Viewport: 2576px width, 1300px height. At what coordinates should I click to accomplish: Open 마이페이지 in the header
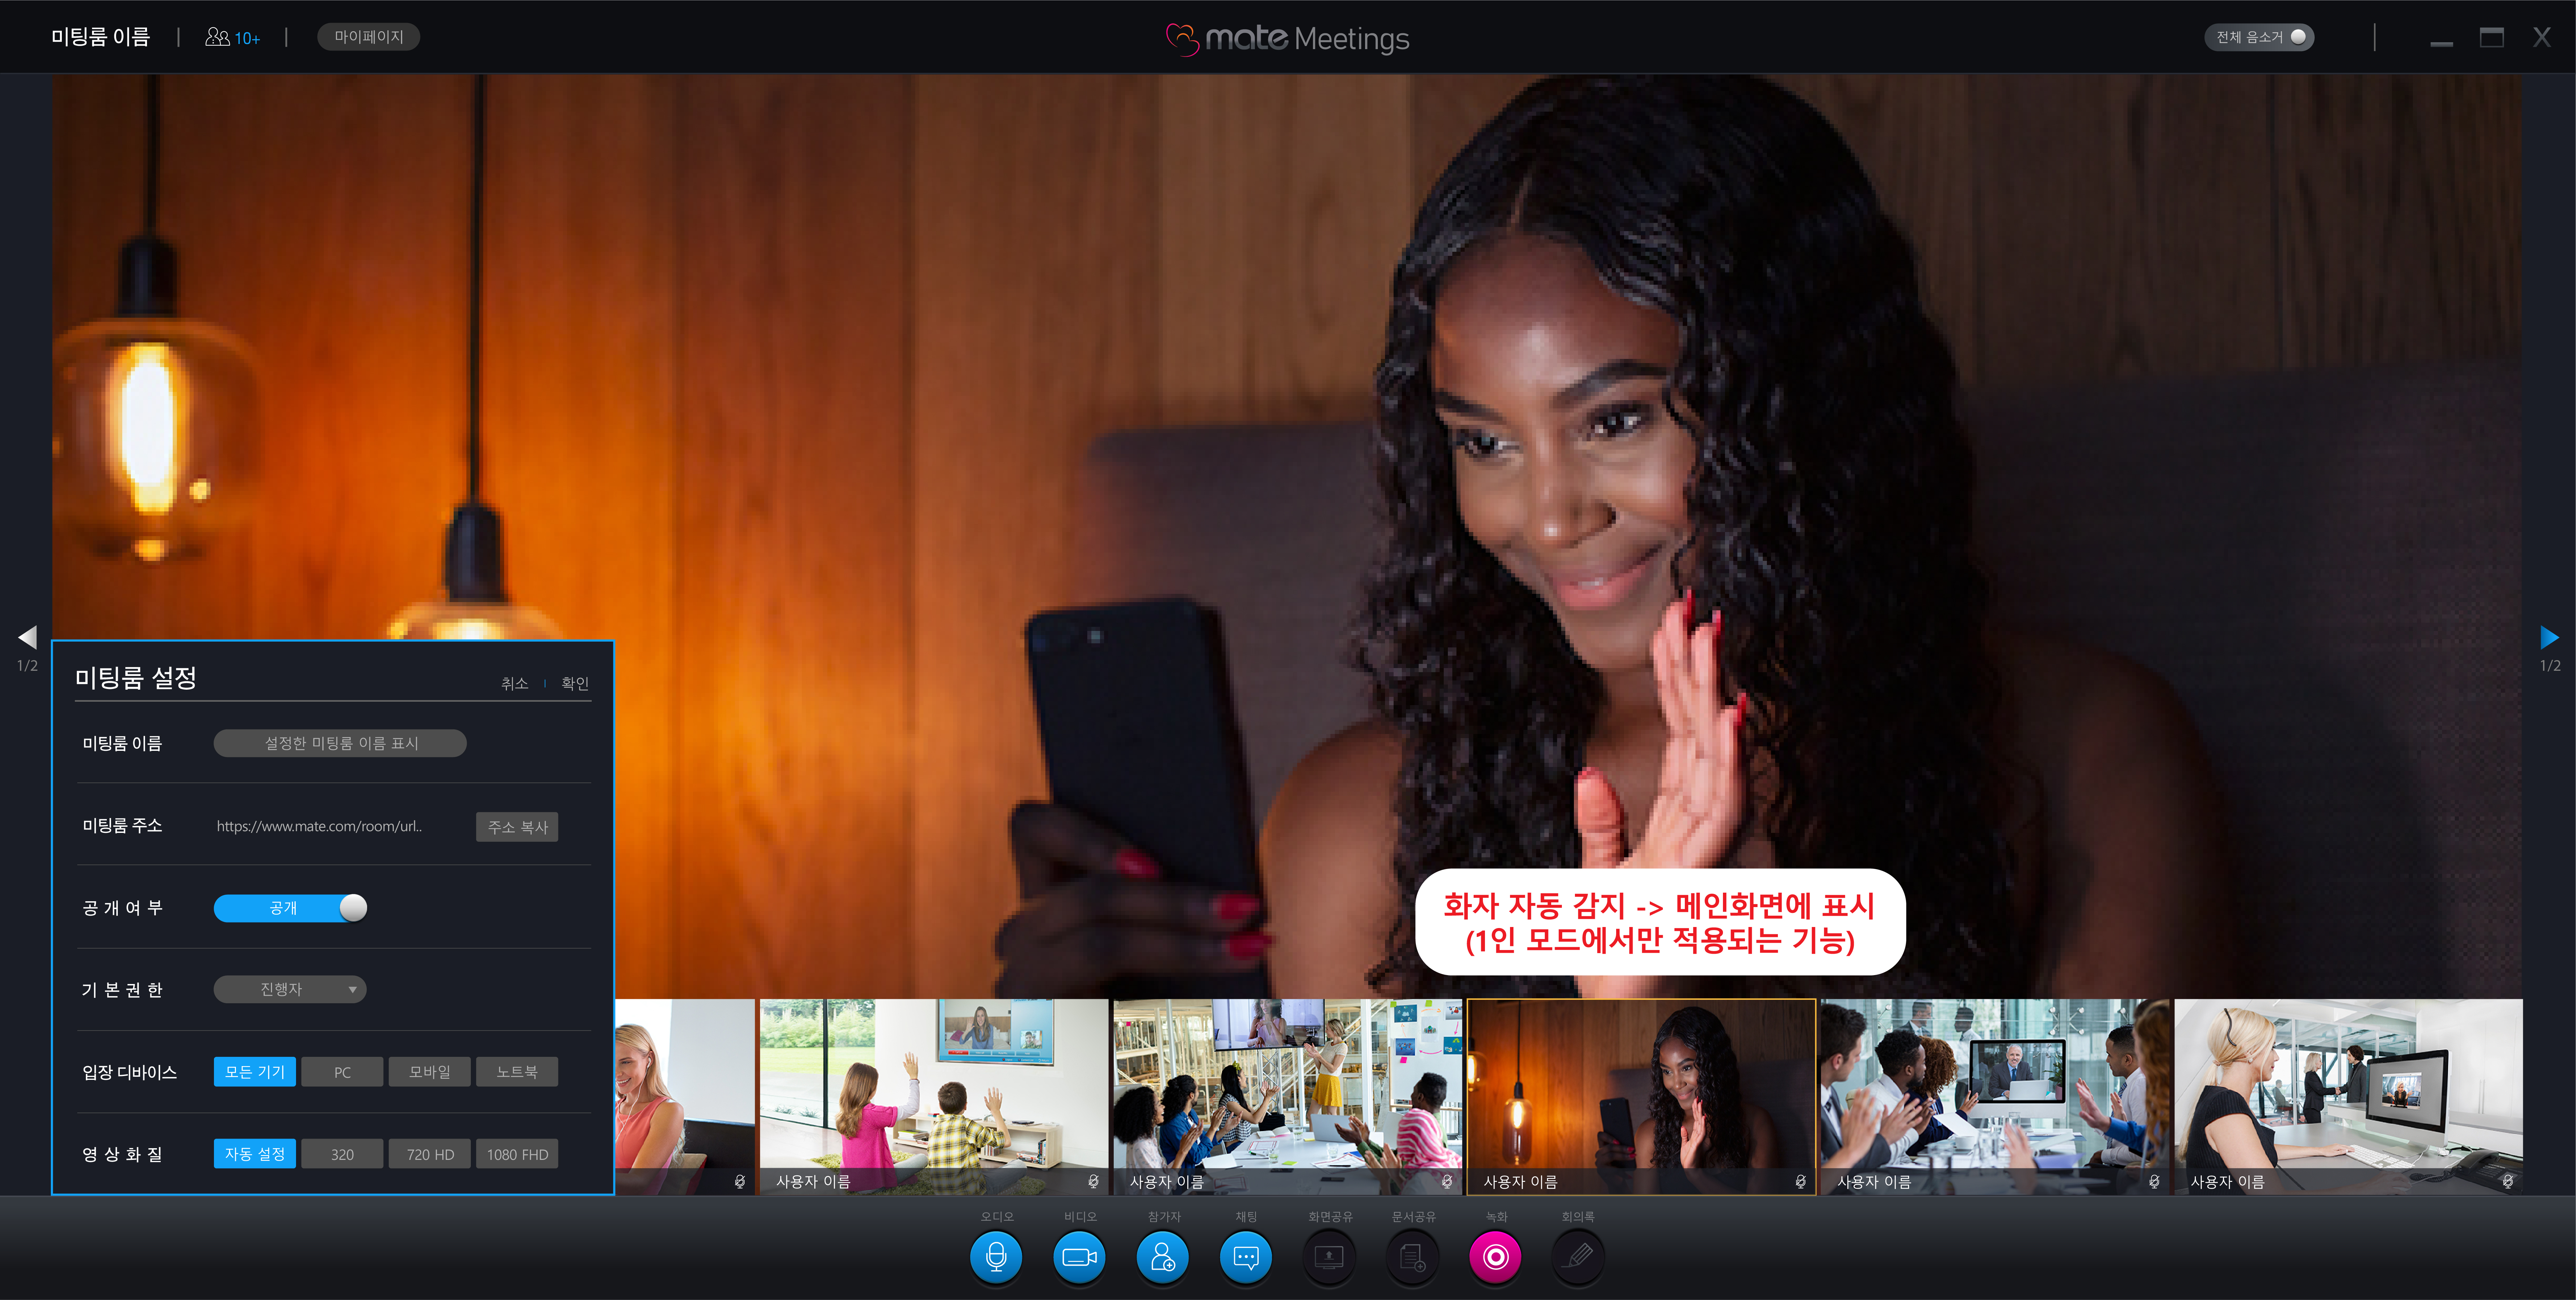[x=369, y=37]
